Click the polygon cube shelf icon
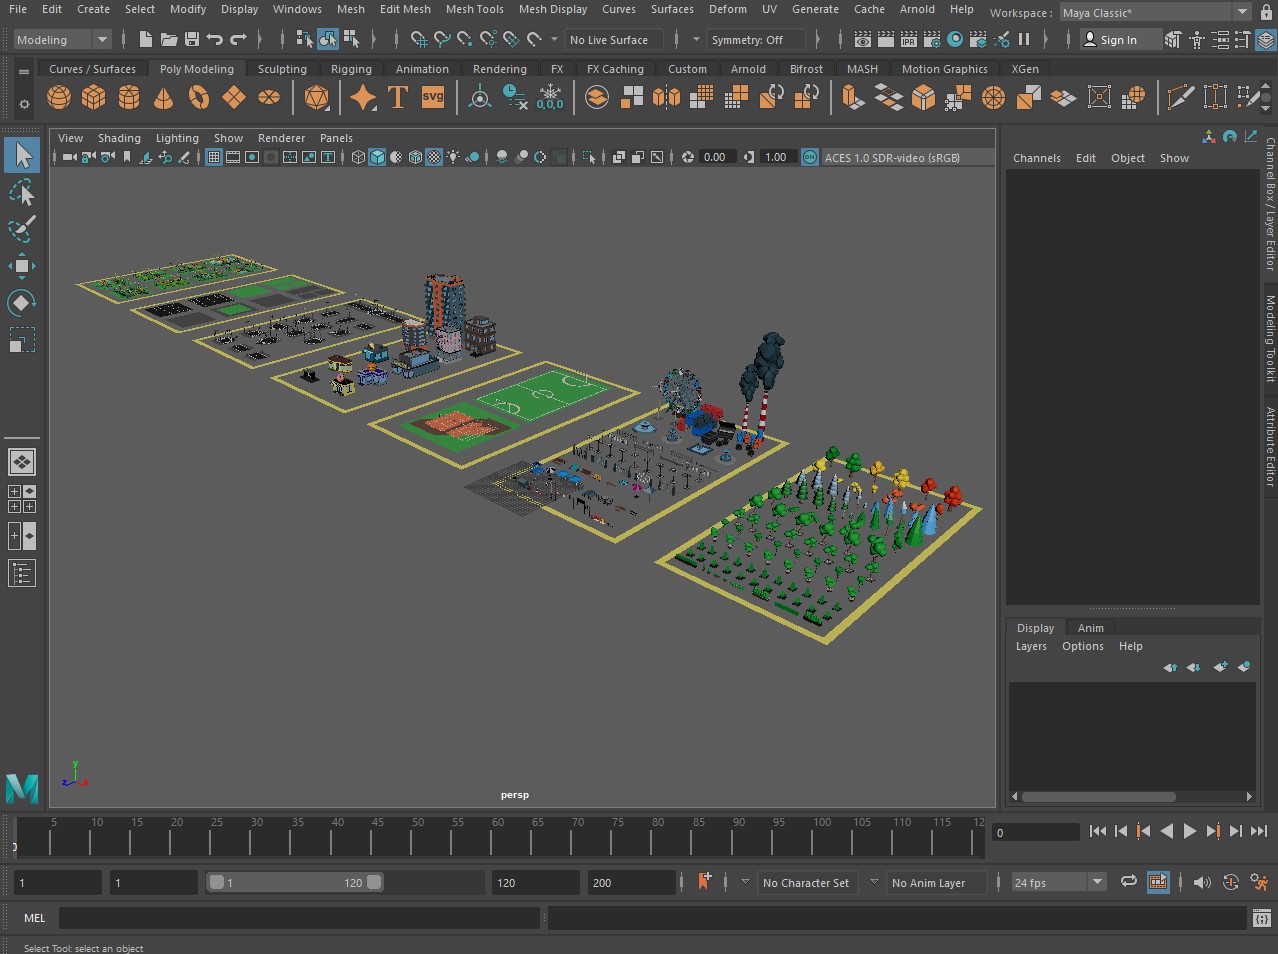Image resolution: width=1278 pixels, height=954 pixels. [94, 97]
